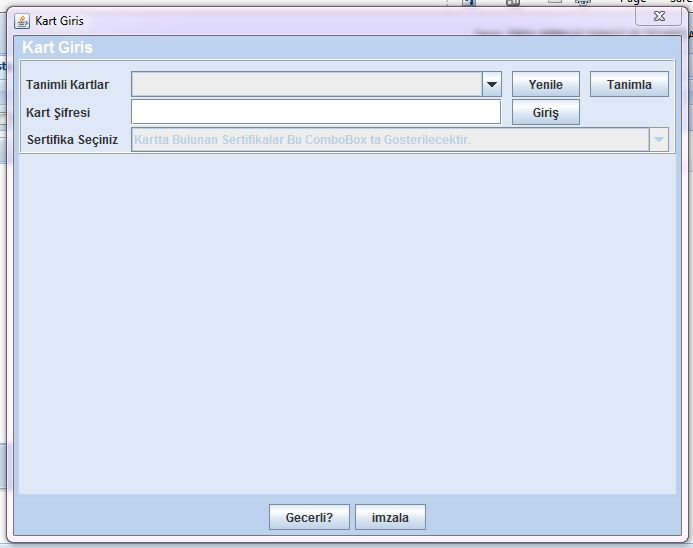Click the Kart Giris window title text
The width and height of the screenshot is (693, 548).
pyautogui.click(x=59, y=21)
